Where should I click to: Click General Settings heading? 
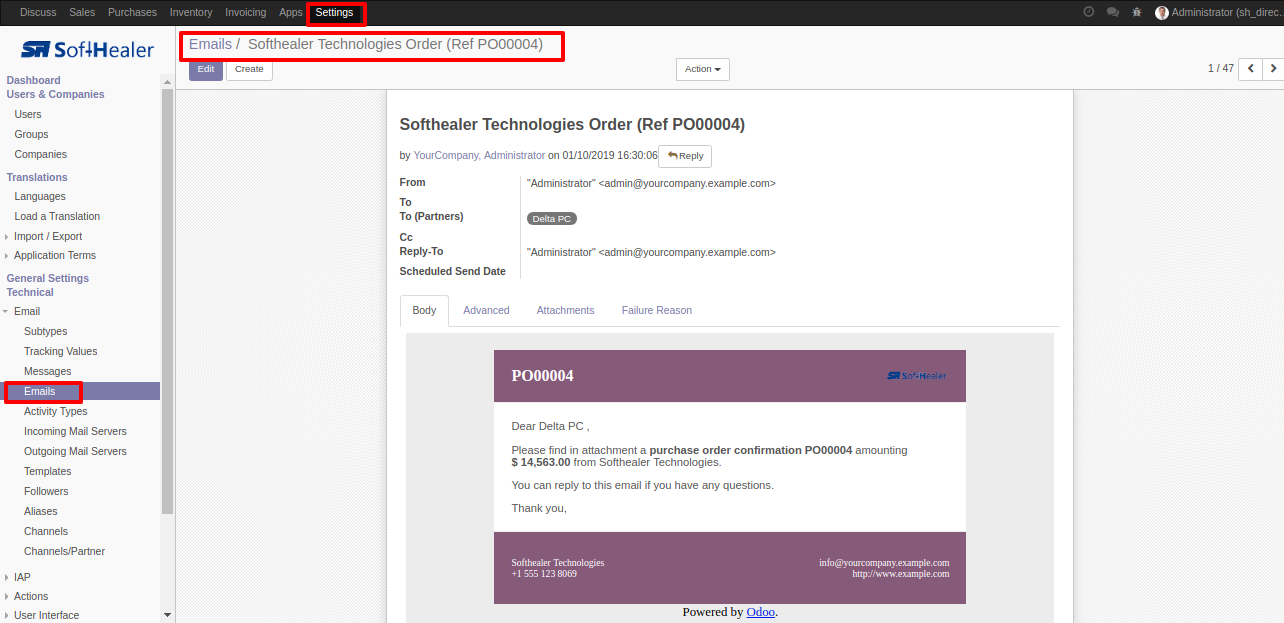coord(47,278)
